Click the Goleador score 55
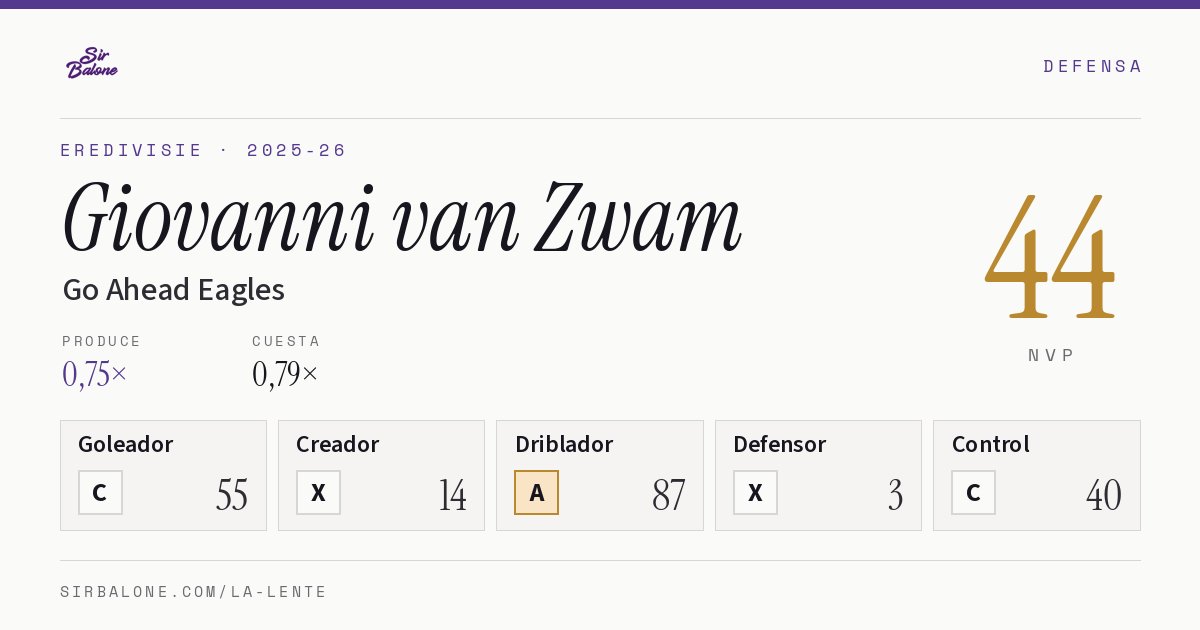The height and width of the screenshot is (630, 1200). pos(232,495)
